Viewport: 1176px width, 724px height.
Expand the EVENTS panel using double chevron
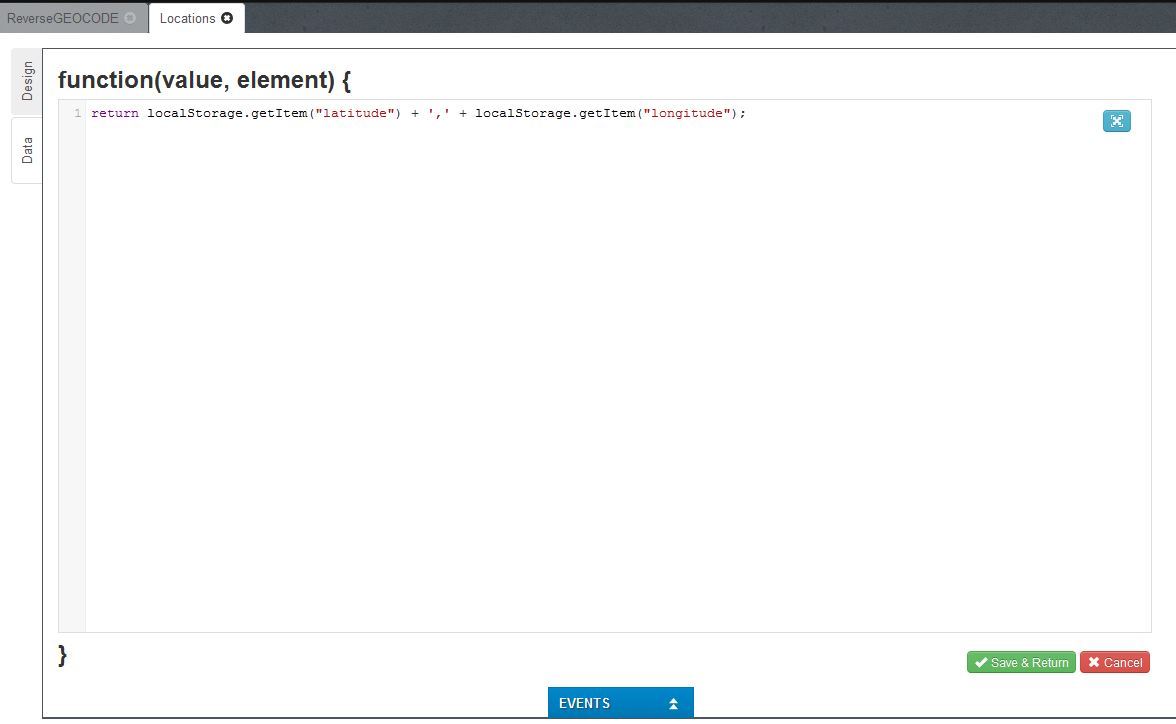point(673,704)
